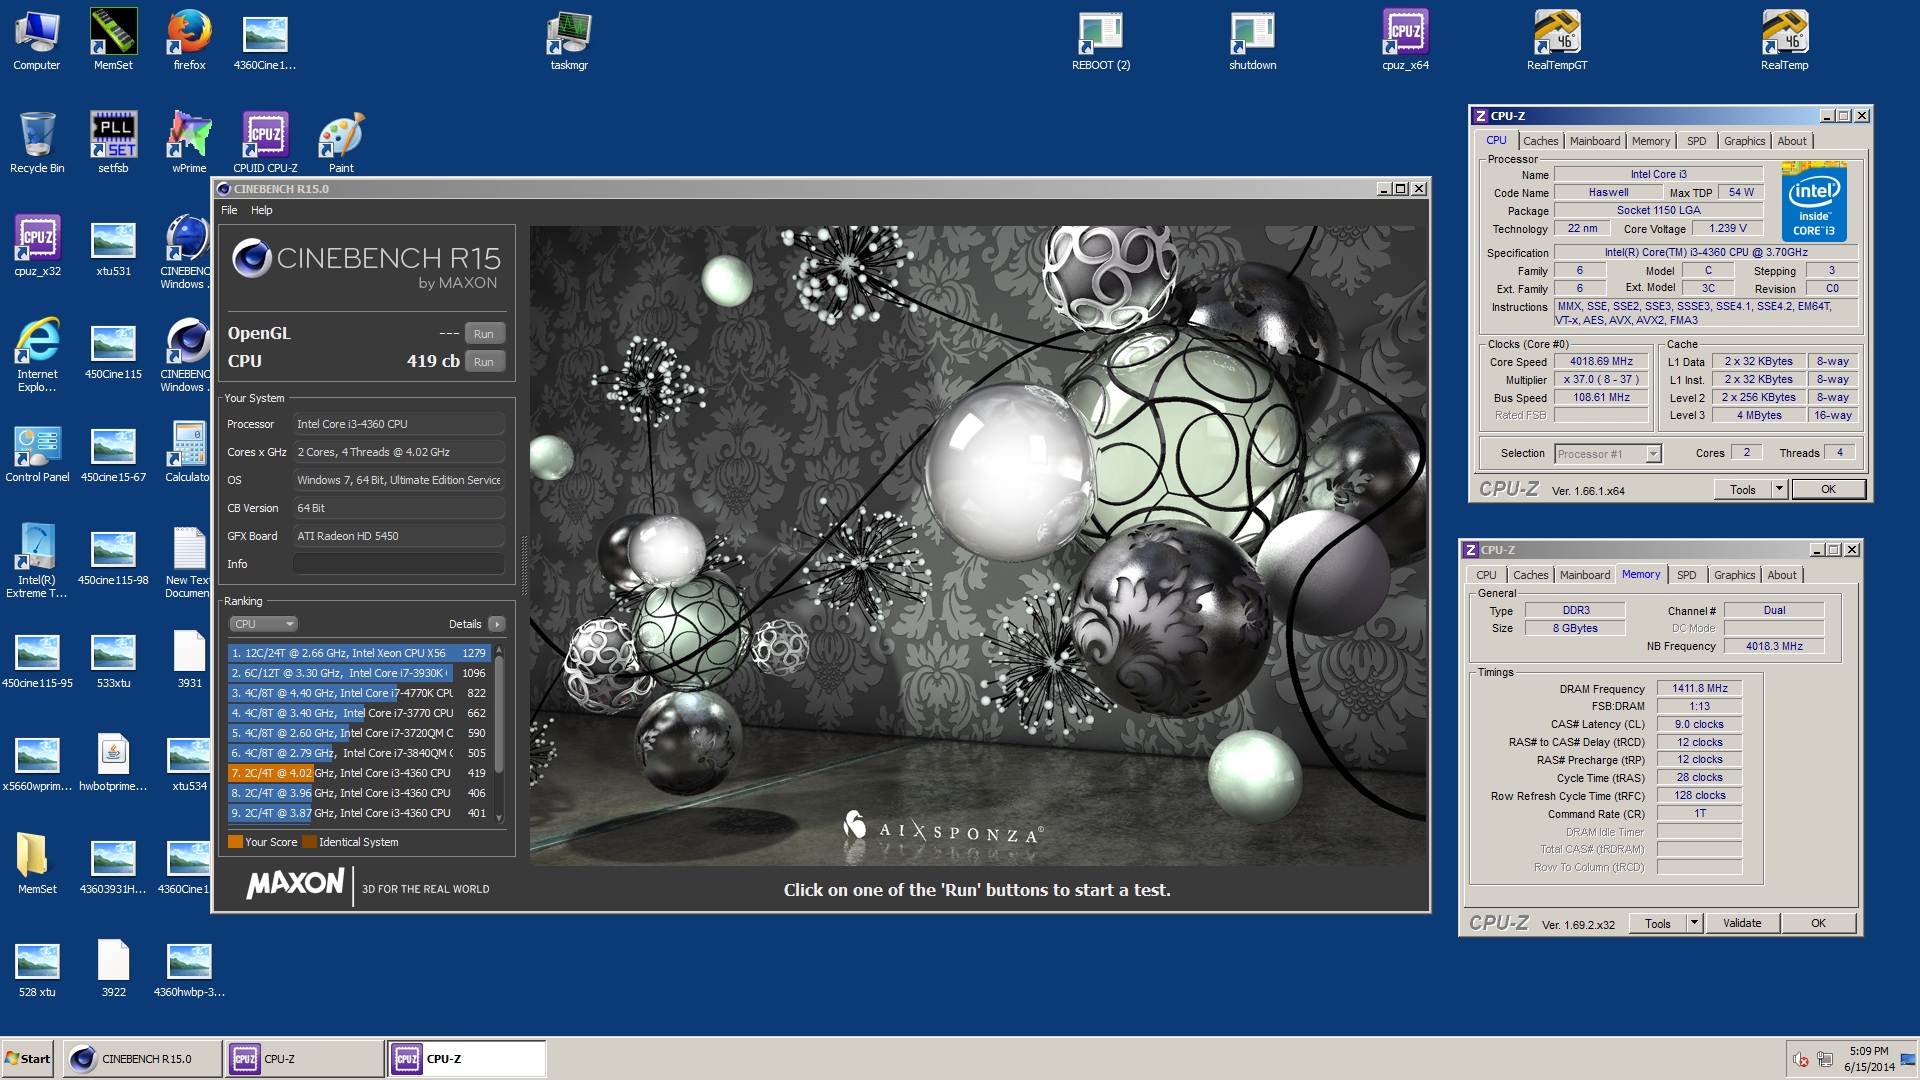Open the taskmgr desktop shortcut

tap(569, 40)
